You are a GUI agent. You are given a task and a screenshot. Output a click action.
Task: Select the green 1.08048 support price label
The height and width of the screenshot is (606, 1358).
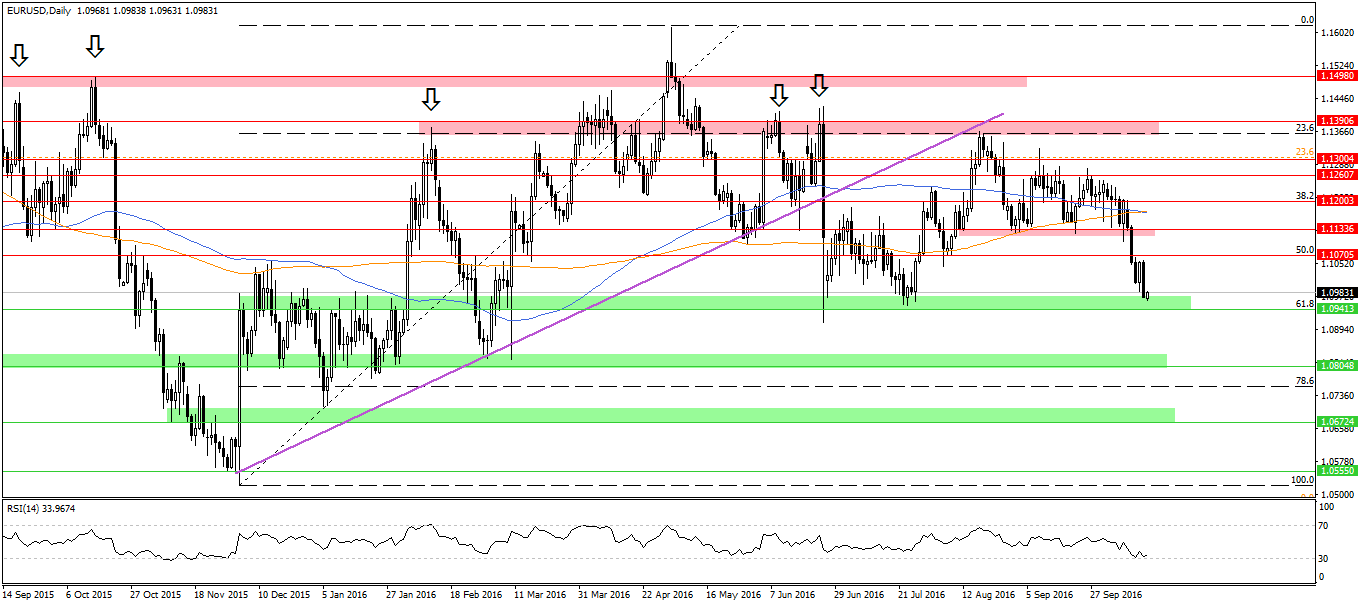pyautogui.click(x=1336, y=366)
